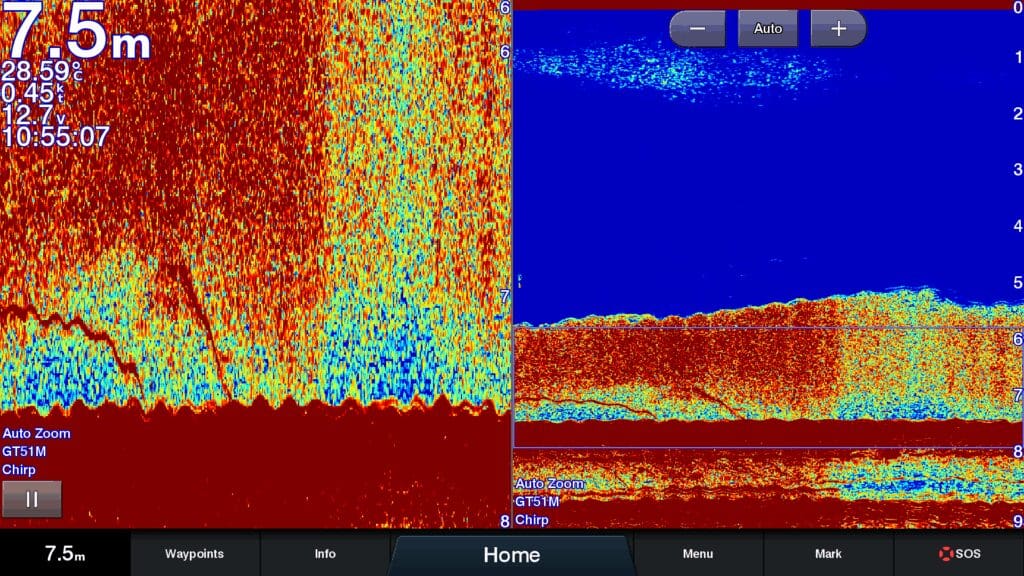Screen dimensions: 1024x576
Task: Go to the Home screen
Action: point(511,555)
